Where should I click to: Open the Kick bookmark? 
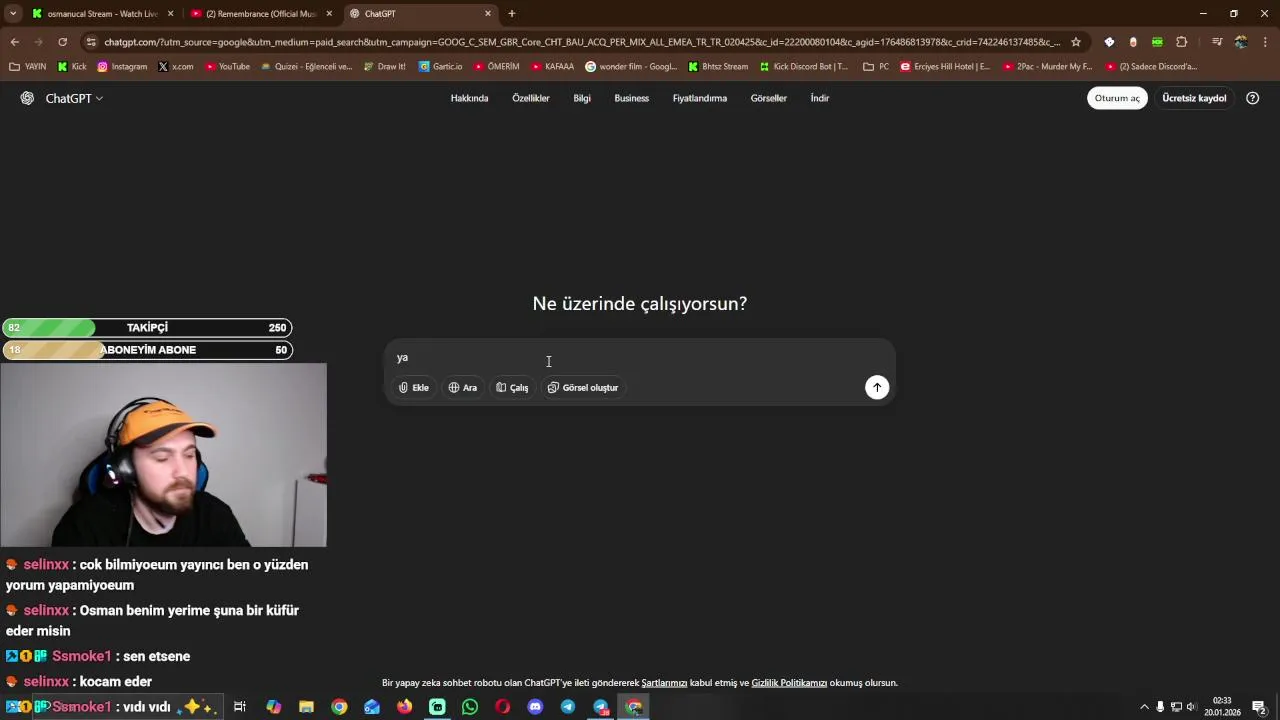72,67
